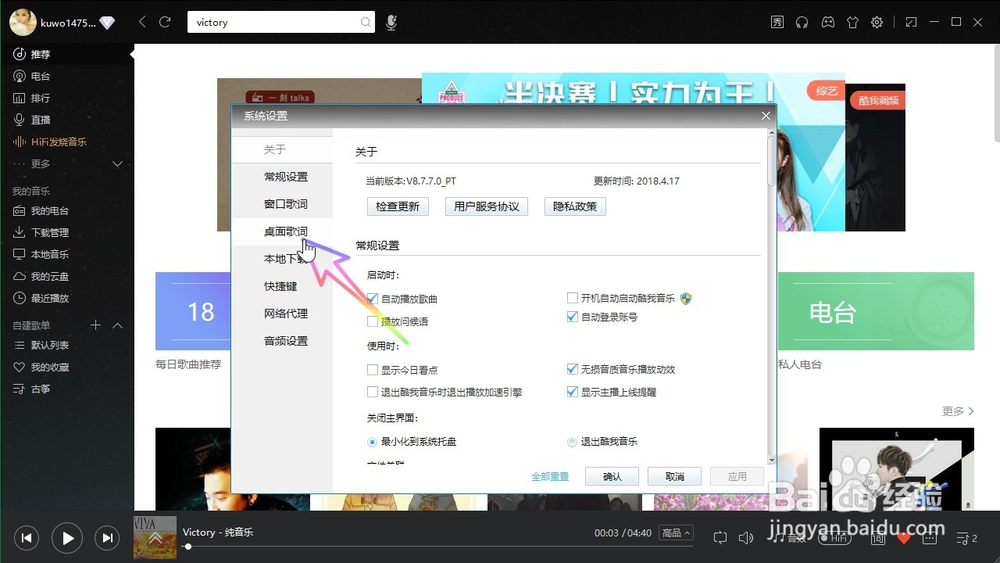This screenshot has width=1000, height=563.
Task: Enable 播放问候语 checkbox
Action: pyautogui.click(x=372, y=321)
